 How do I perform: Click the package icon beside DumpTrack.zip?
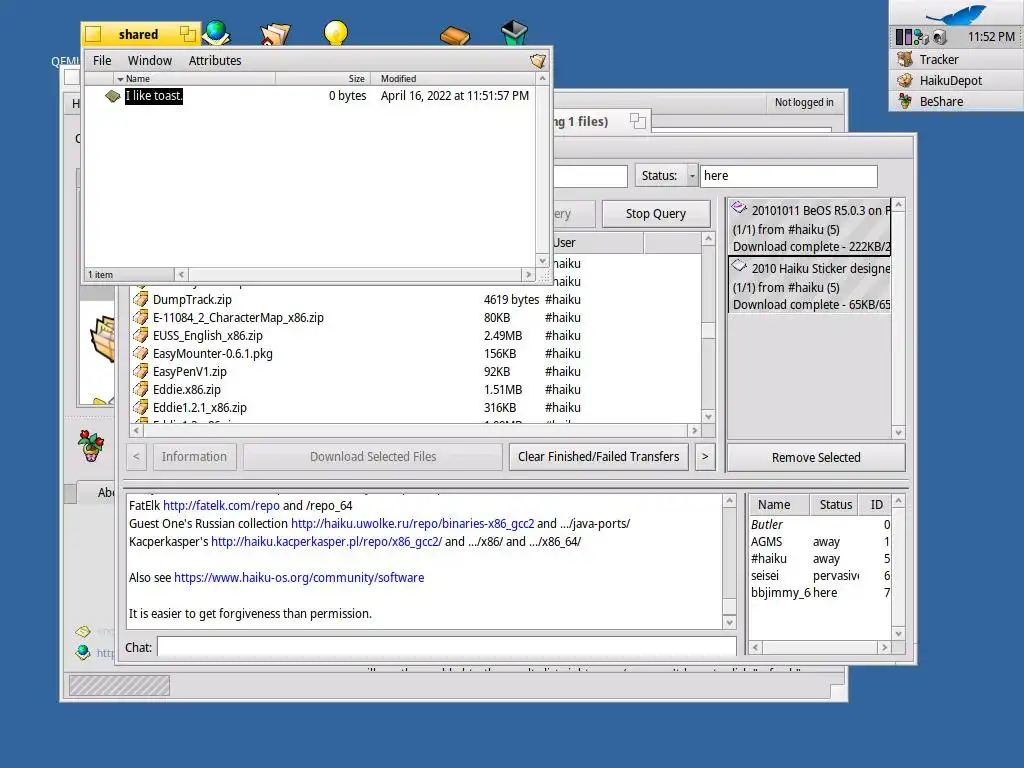140,300
